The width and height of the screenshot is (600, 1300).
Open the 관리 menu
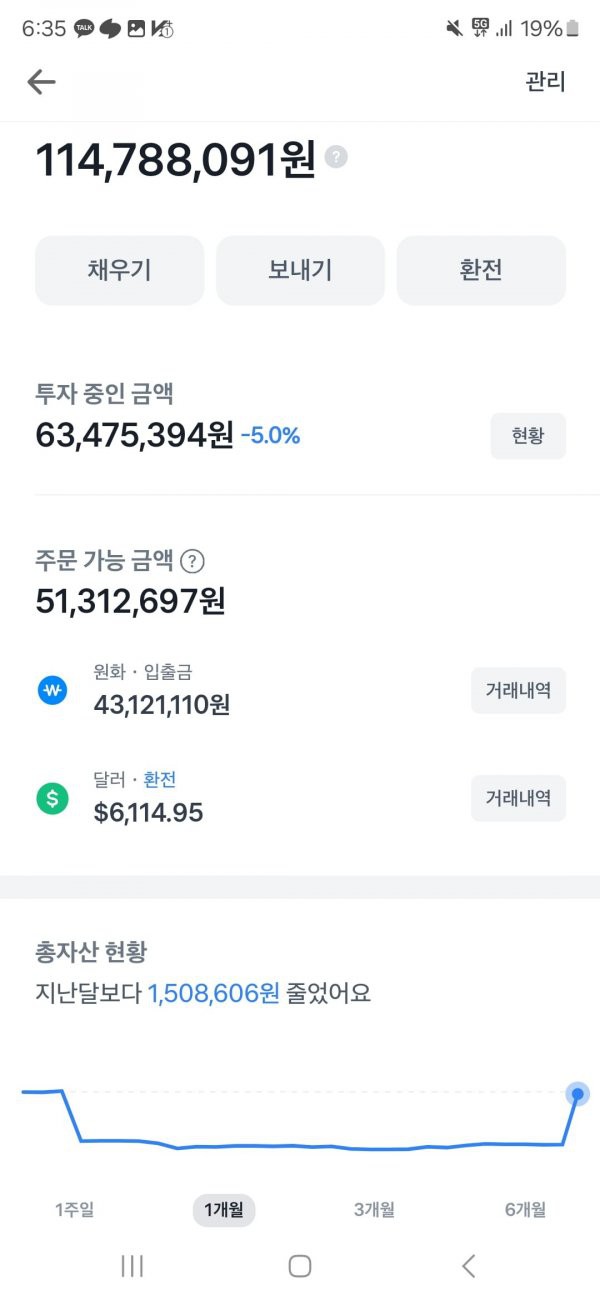point(545,82)
